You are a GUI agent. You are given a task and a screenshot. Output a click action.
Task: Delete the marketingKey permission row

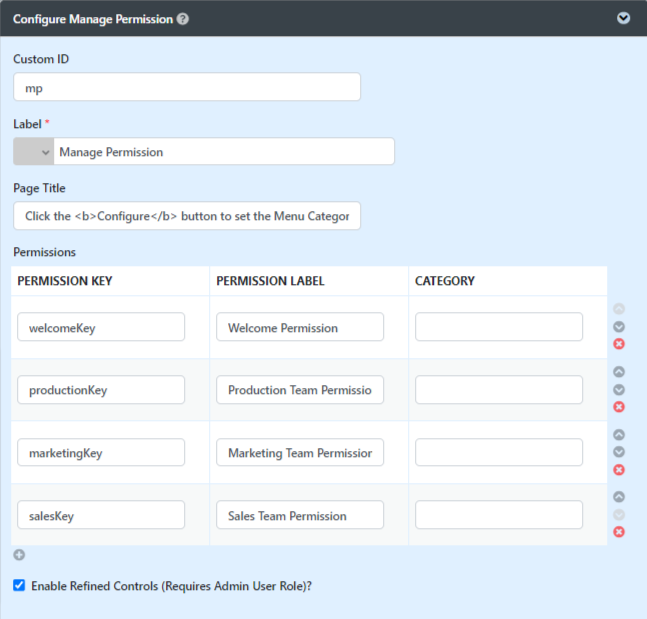coord(619,470)
